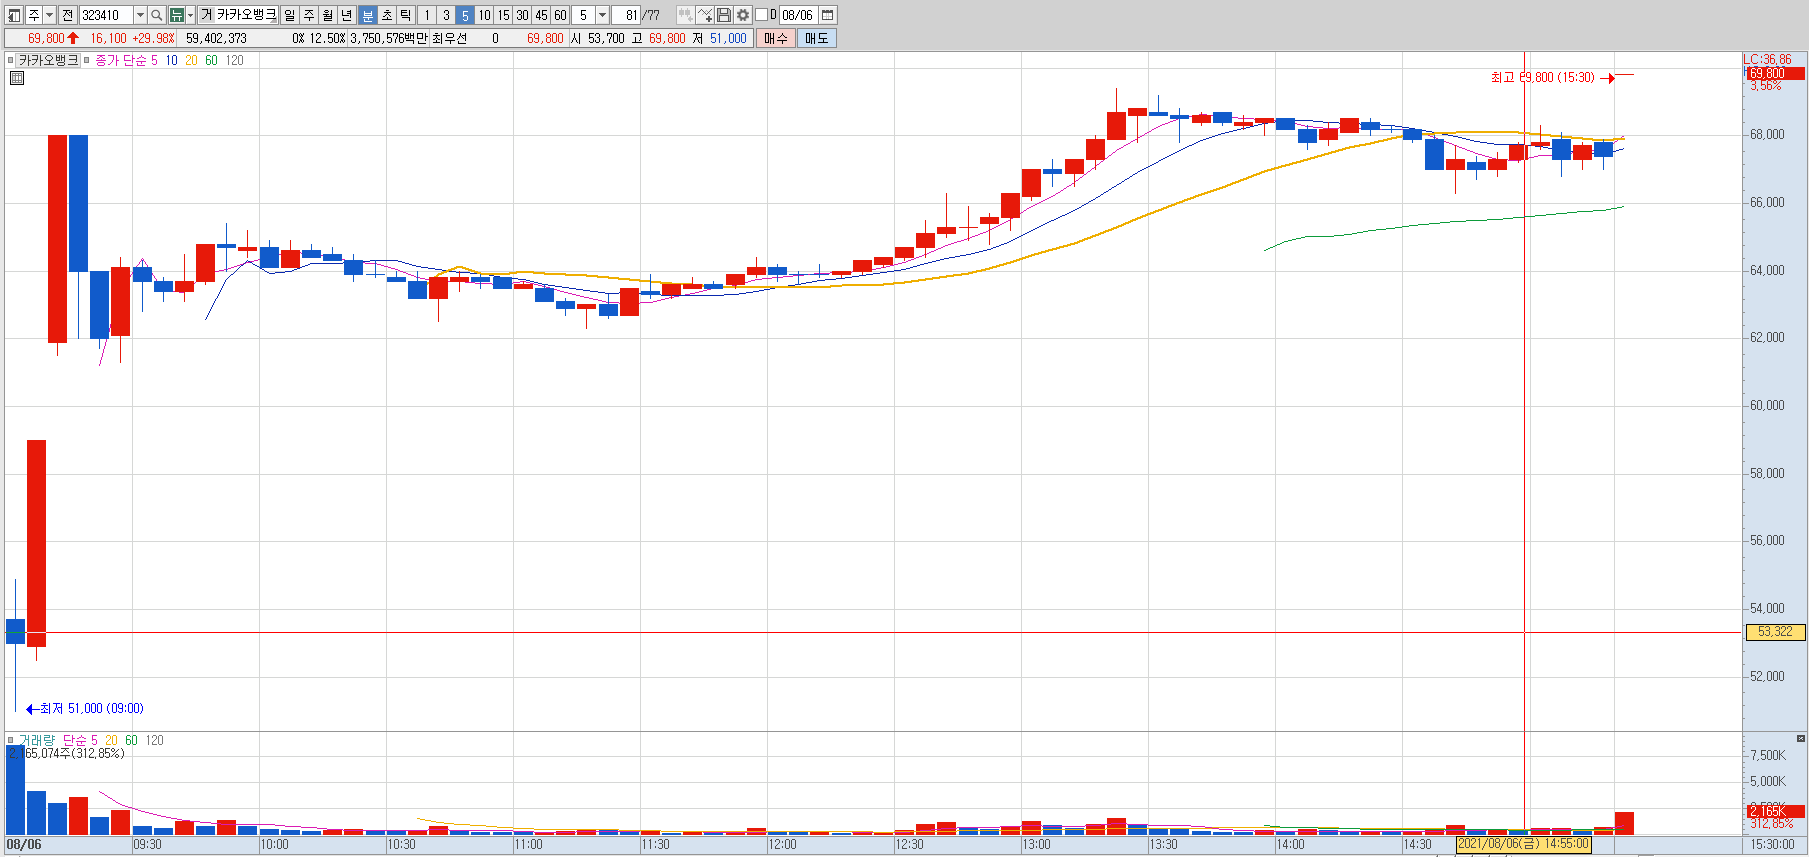The image size is (1809, 857).
Task: Tick the checkbox next to the 08/06 date
Action: tap(763, 15)
